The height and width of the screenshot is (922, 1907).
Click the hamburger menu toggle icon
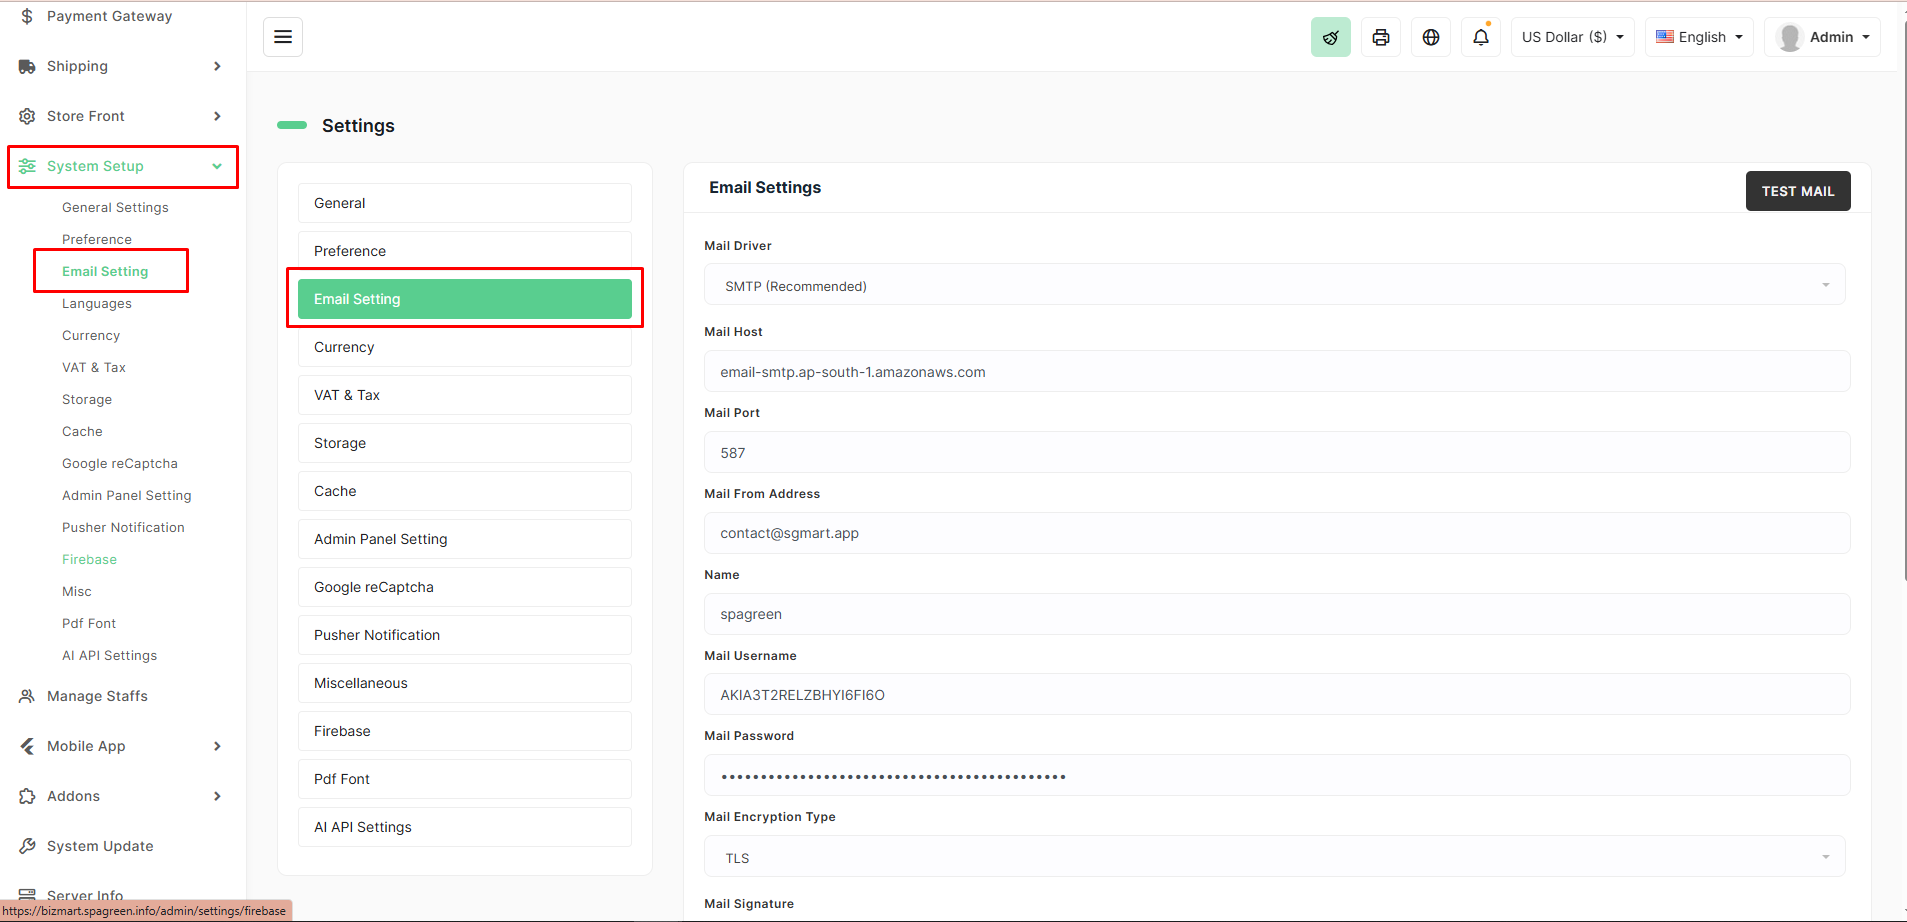(x=283, y=37)
